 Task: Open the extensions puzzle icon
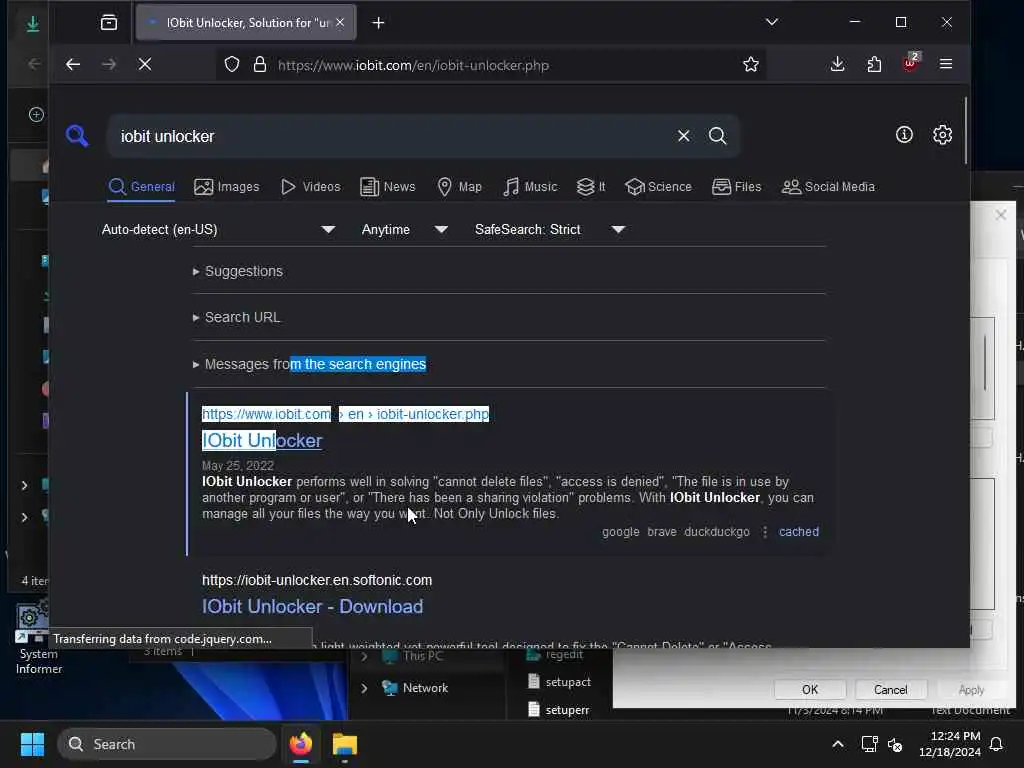pos(874,64)
